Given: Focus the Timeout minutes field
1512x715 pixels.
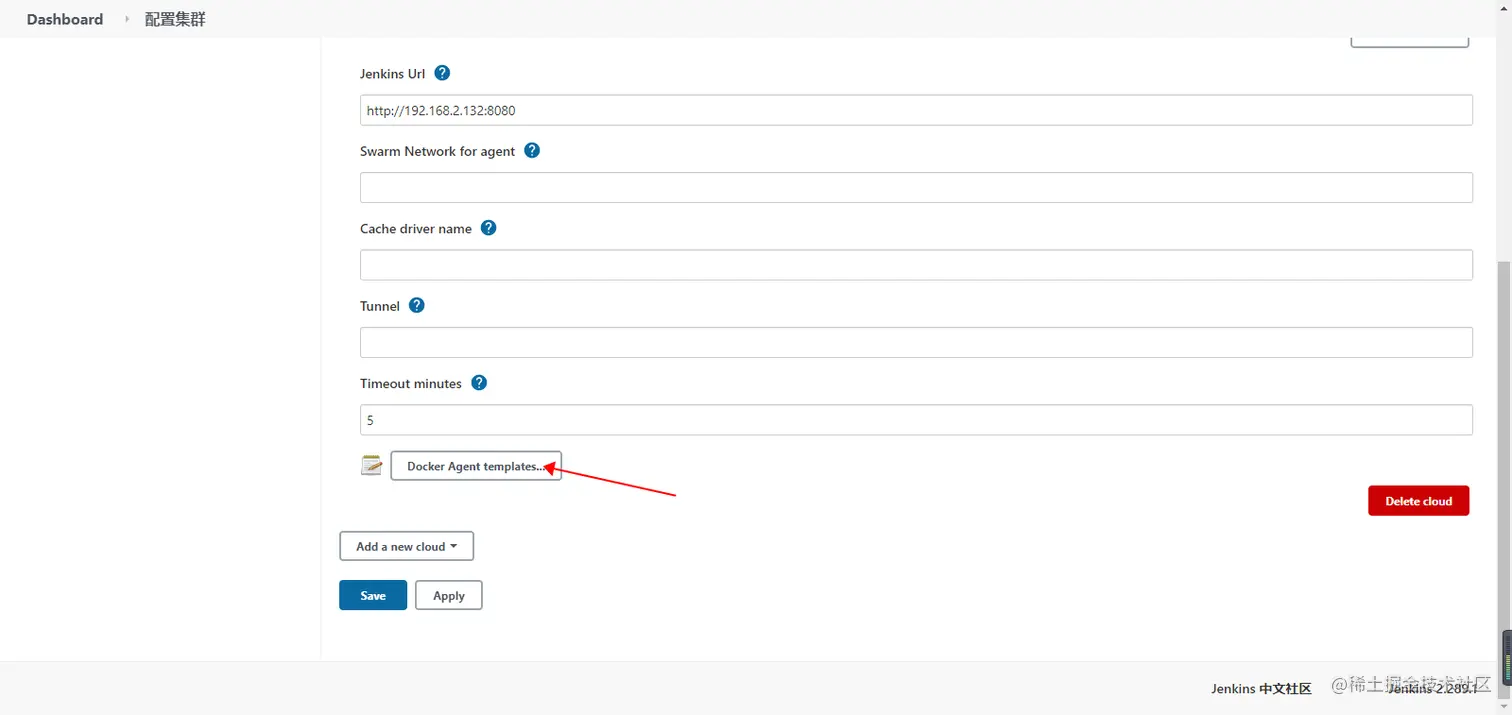Looking at the screenshot, I should tap(915, 420).
